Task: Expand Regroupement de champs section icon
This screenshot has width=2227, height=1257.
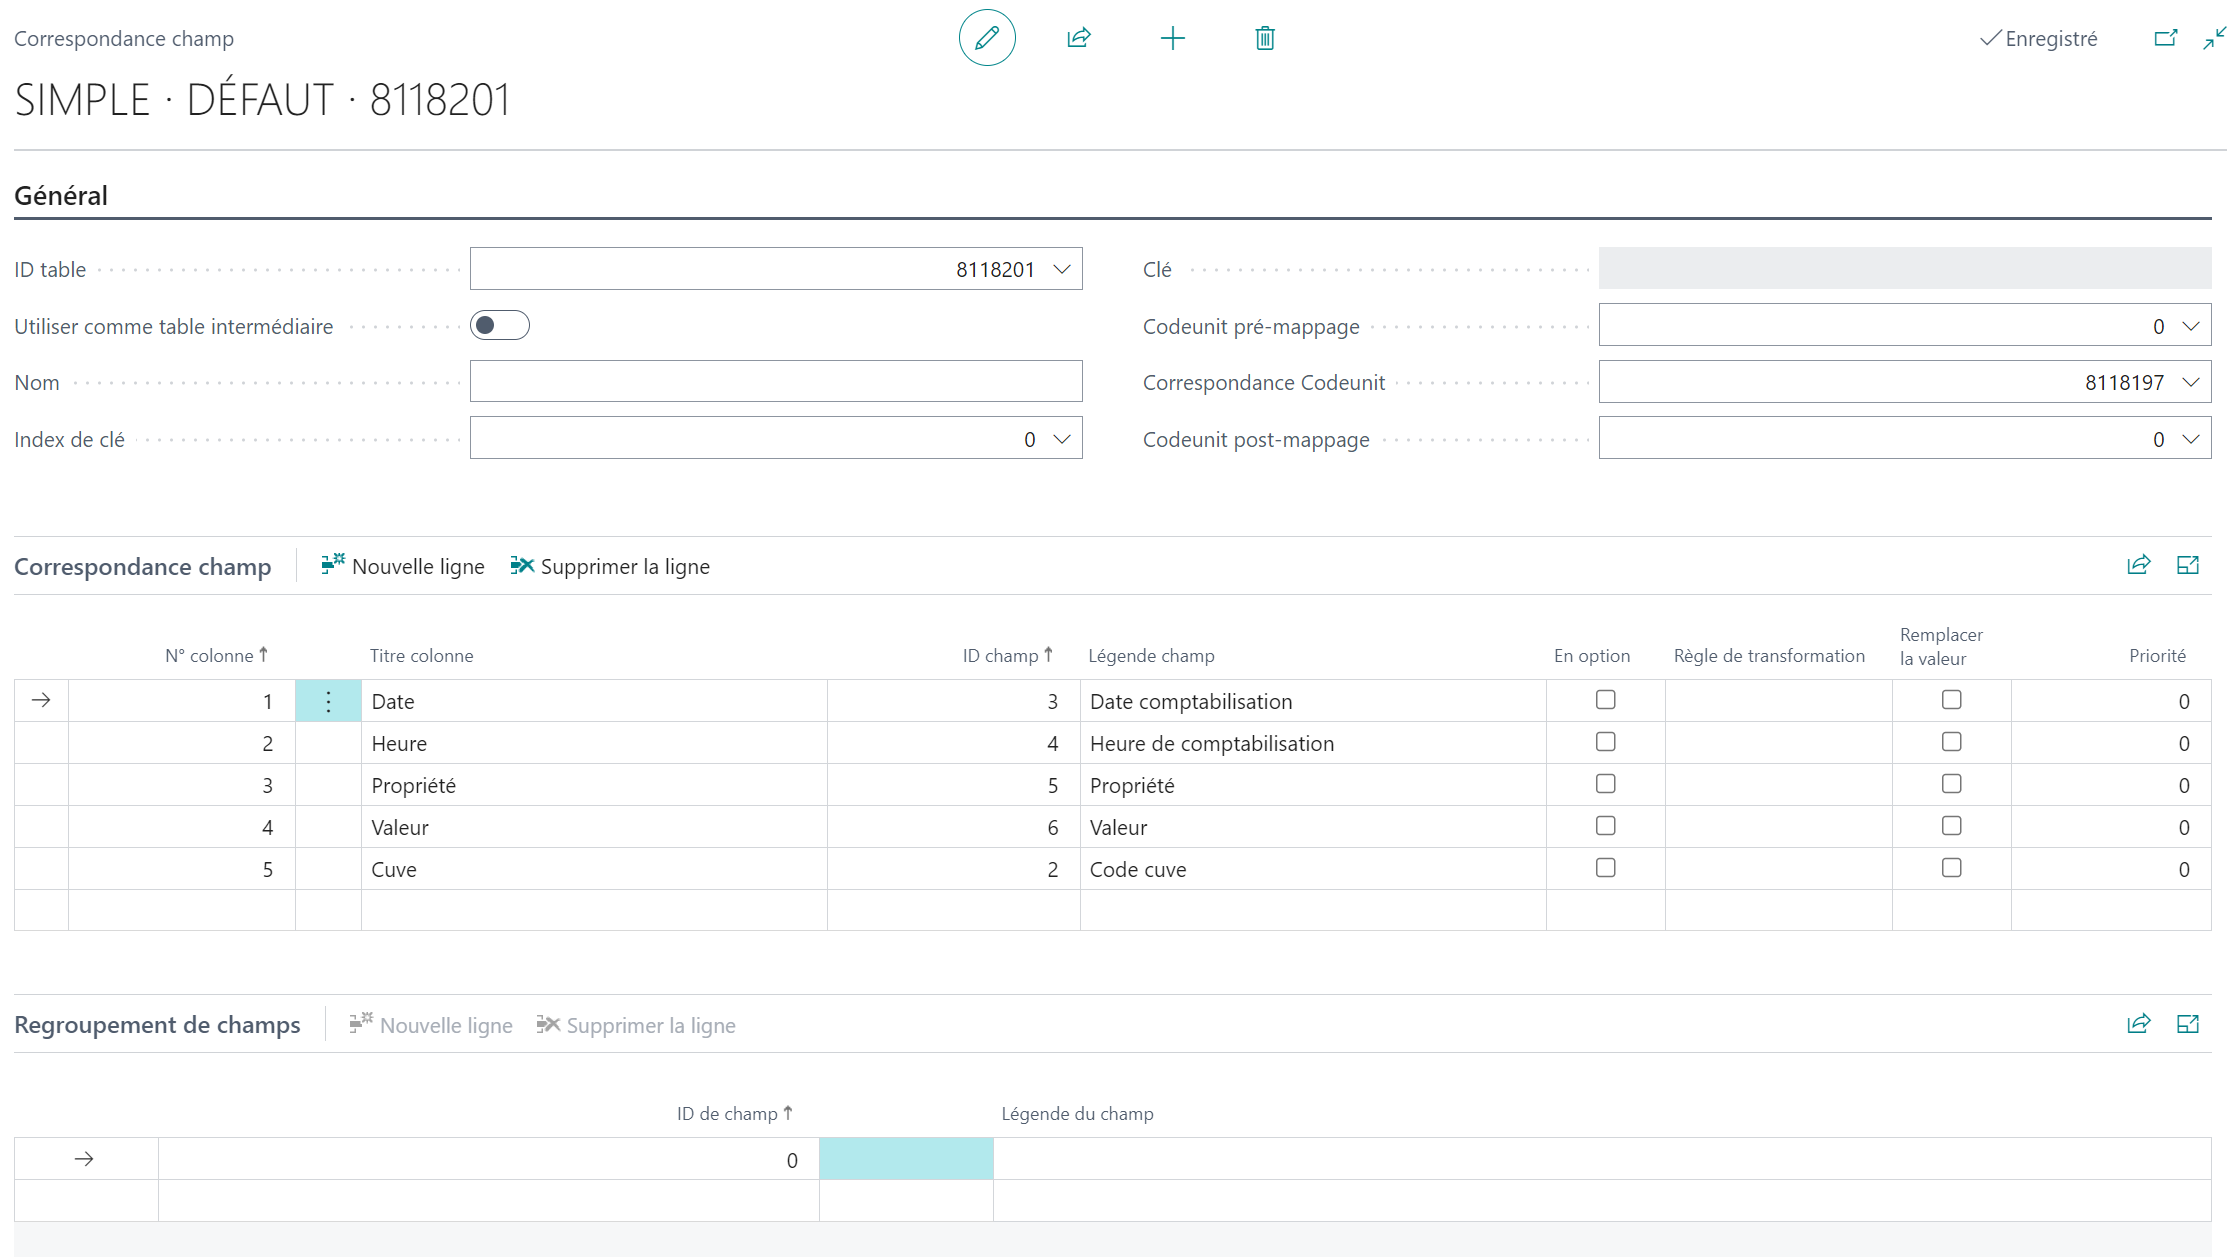Action: [2188, 1024]
